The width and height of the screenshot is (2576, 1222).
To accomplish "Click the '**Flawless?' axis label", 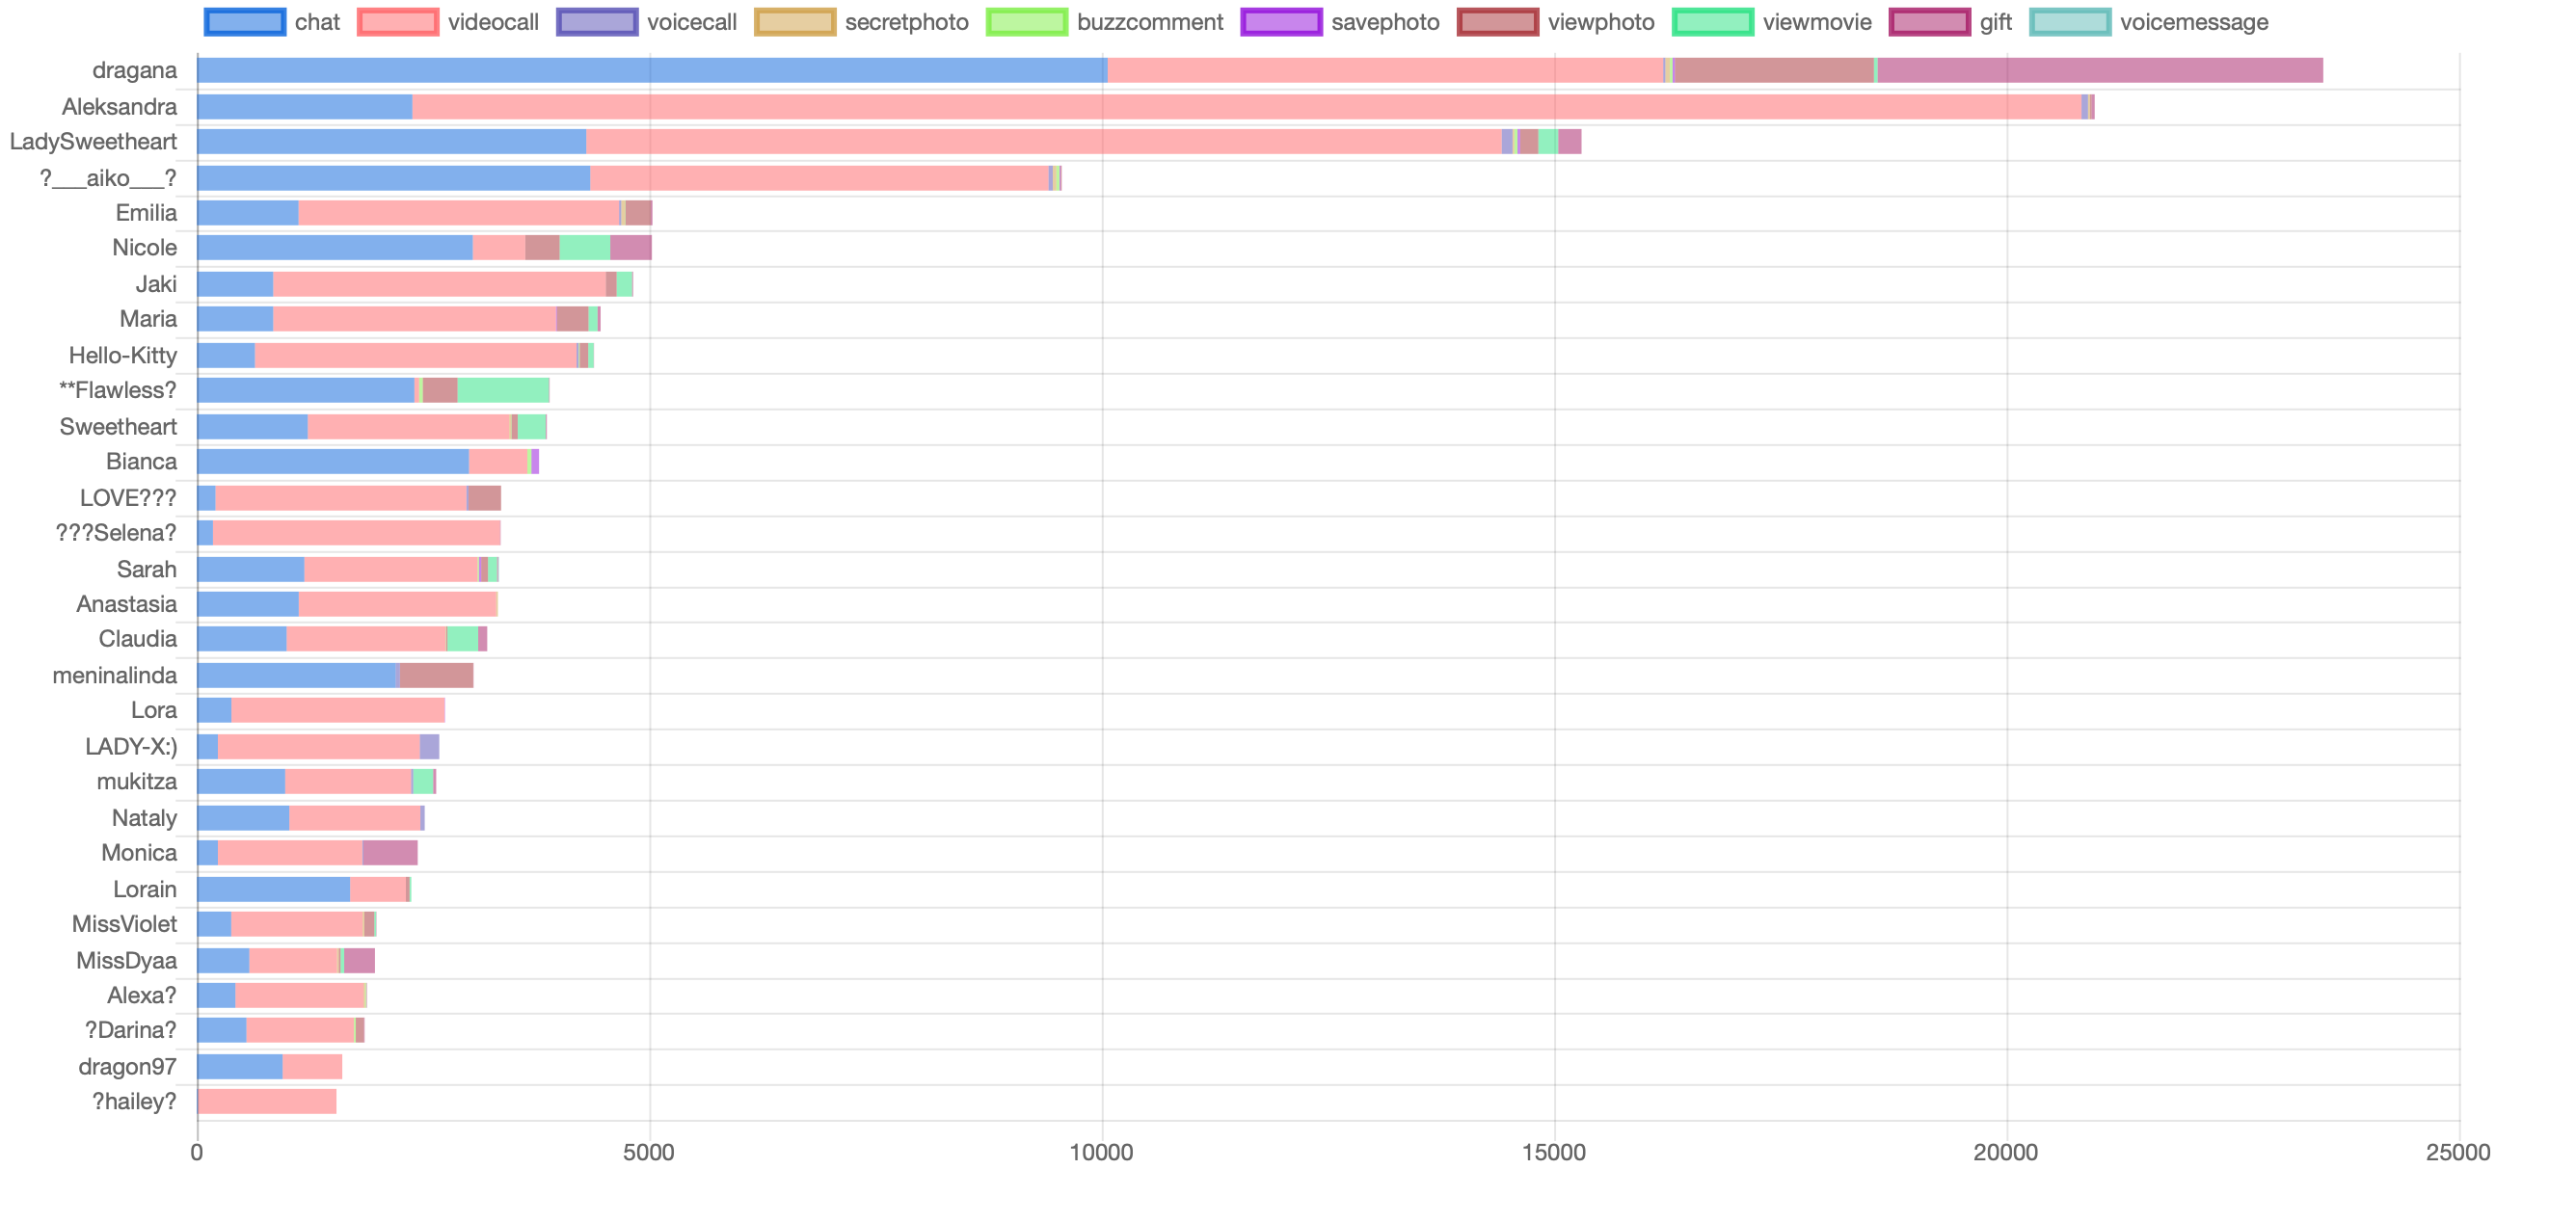I will (x=118, y=390).
